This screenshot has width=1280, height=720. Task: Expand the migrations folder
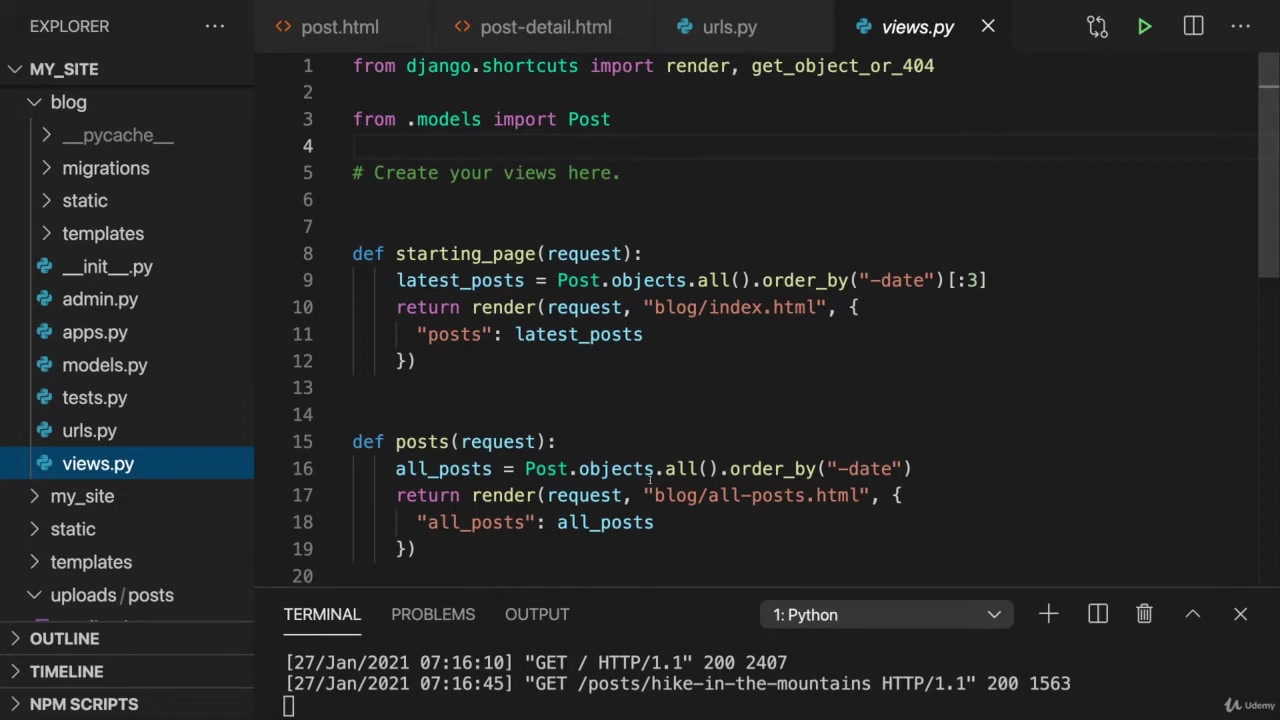click(105, 168)
